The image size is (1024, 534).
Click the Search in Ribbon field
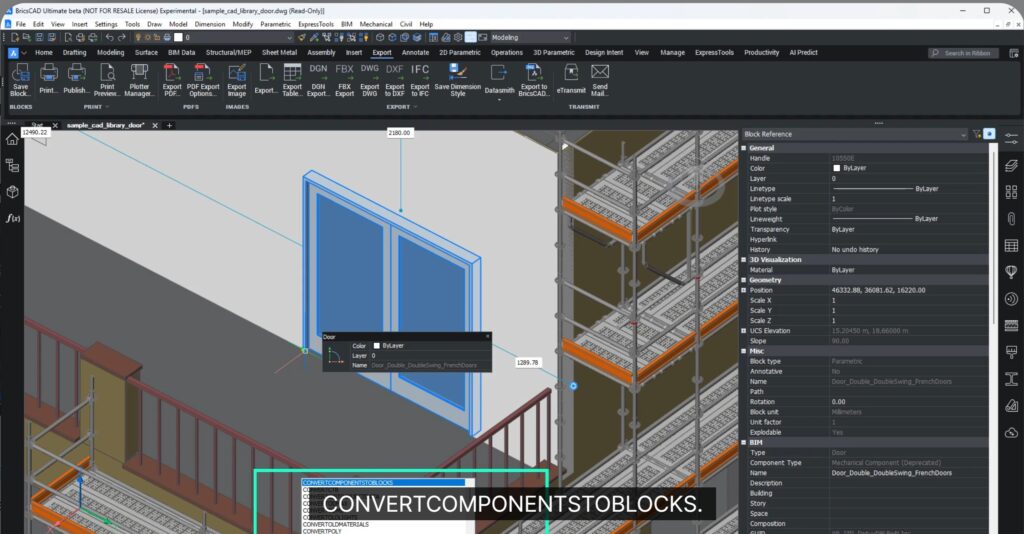(964, 53)
